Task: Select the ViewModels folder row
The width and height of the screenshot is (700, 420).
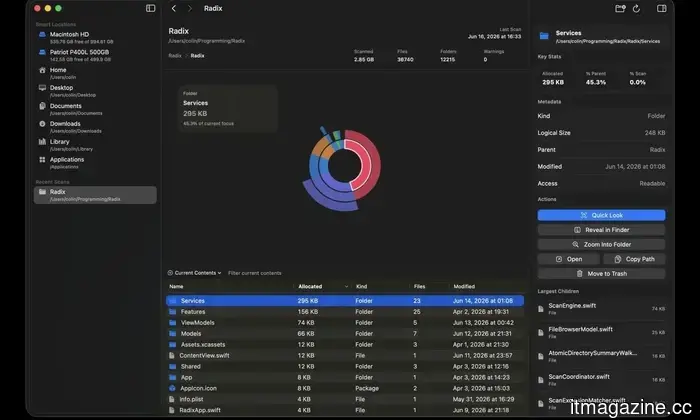Action: [345, 323]
